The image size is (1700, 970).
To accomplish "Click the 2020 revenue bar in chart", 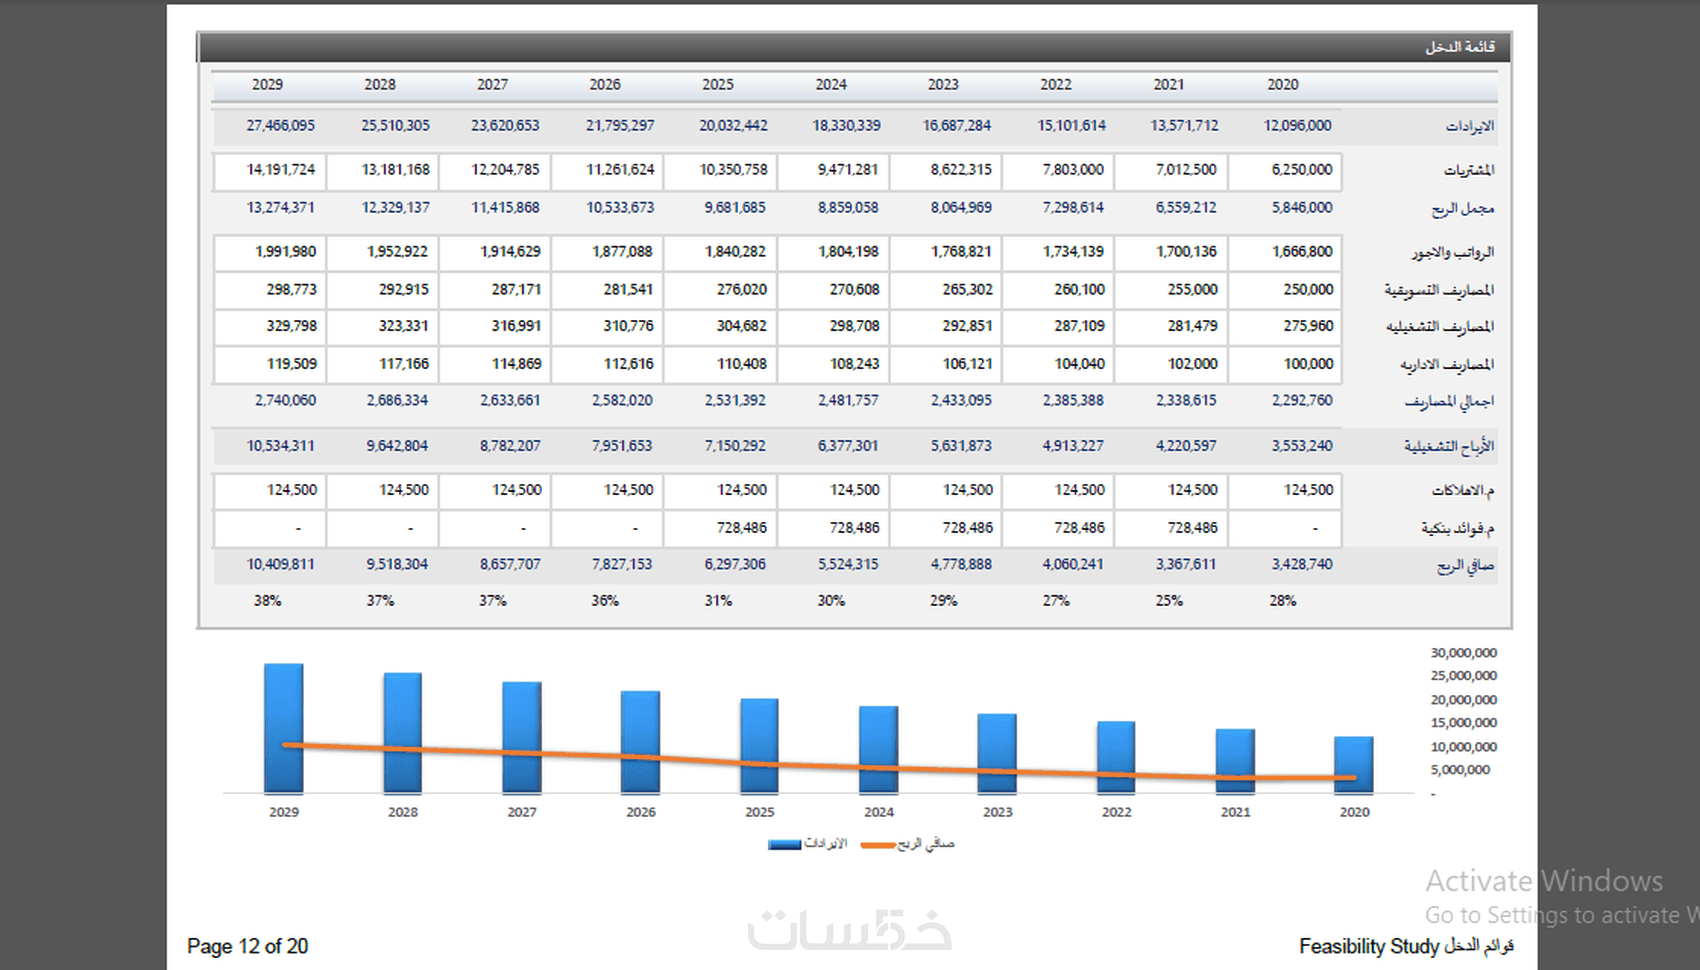I will (x=1354, y=765).
